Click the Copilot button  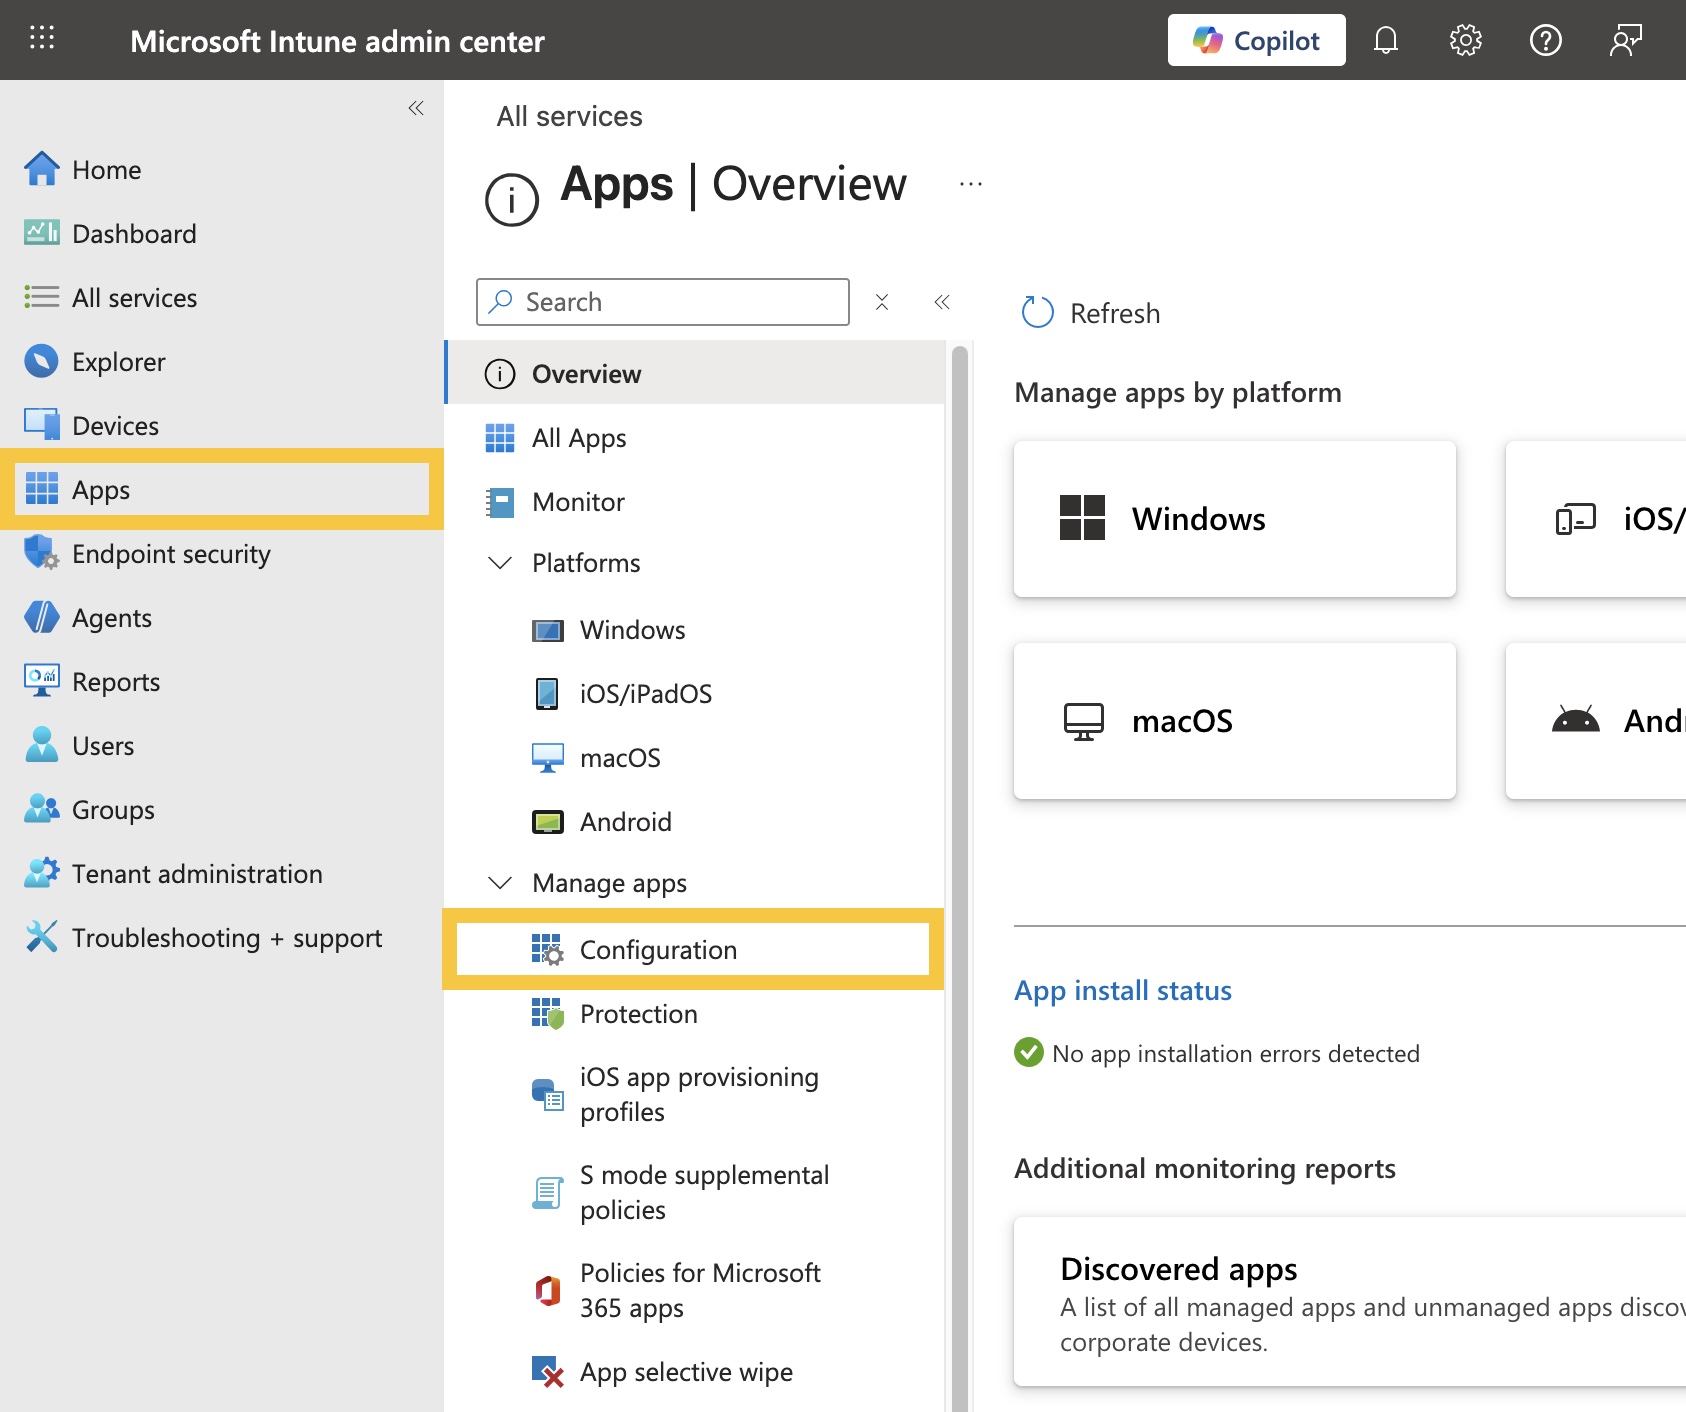pyautogui.click(x=1256, y=40)
